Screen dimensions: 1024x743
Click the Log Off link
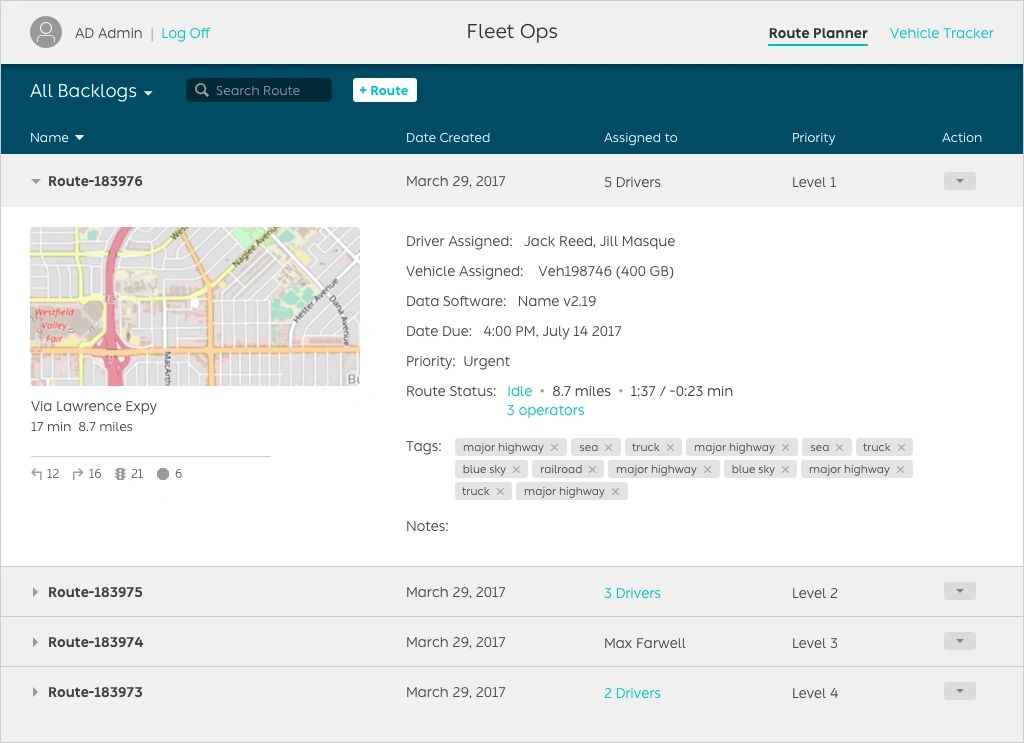185,33
